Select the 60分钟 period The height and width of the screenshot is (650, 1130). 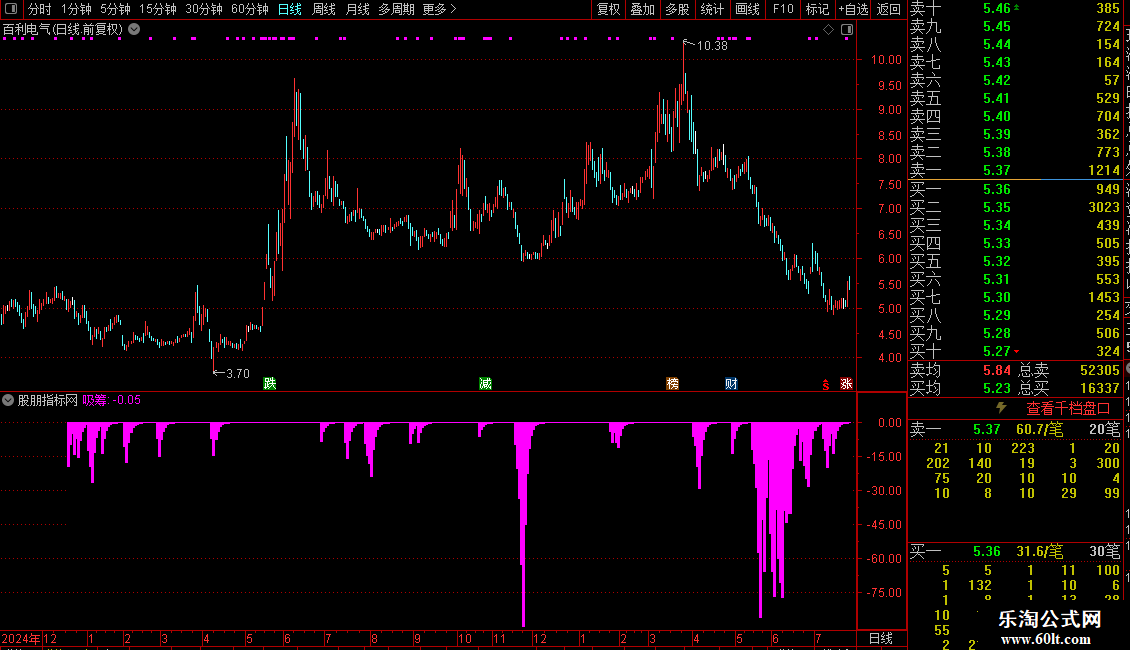tap(250, 9)
